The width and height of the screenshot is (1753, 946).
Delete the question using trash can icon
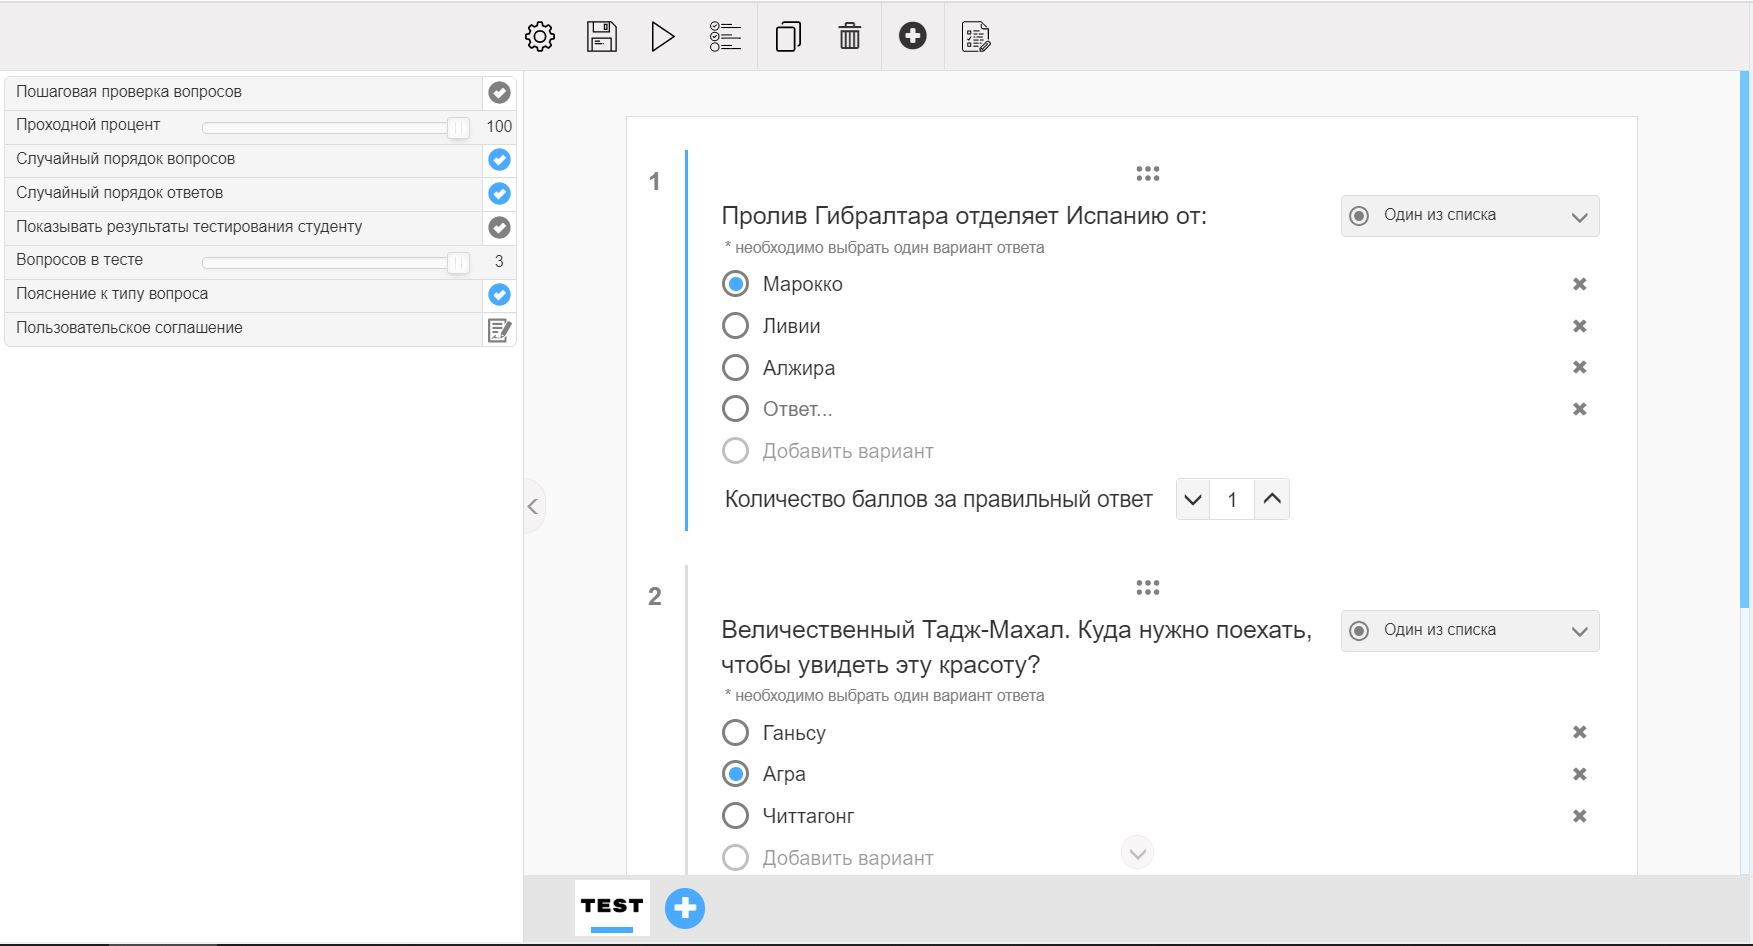point(849,37)
